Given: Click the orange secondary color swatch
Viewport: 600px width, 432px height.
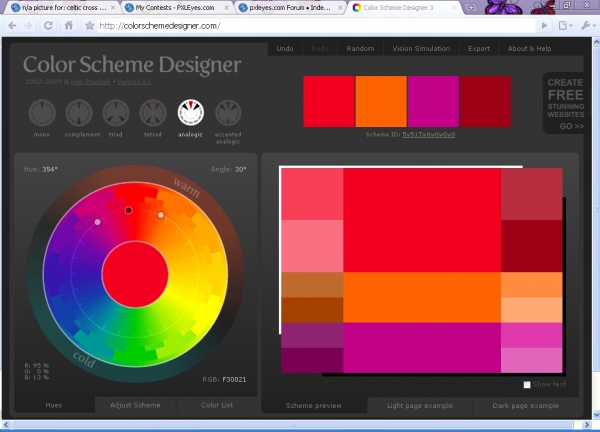Looking at the screenshot, I should tap(381, 101).
